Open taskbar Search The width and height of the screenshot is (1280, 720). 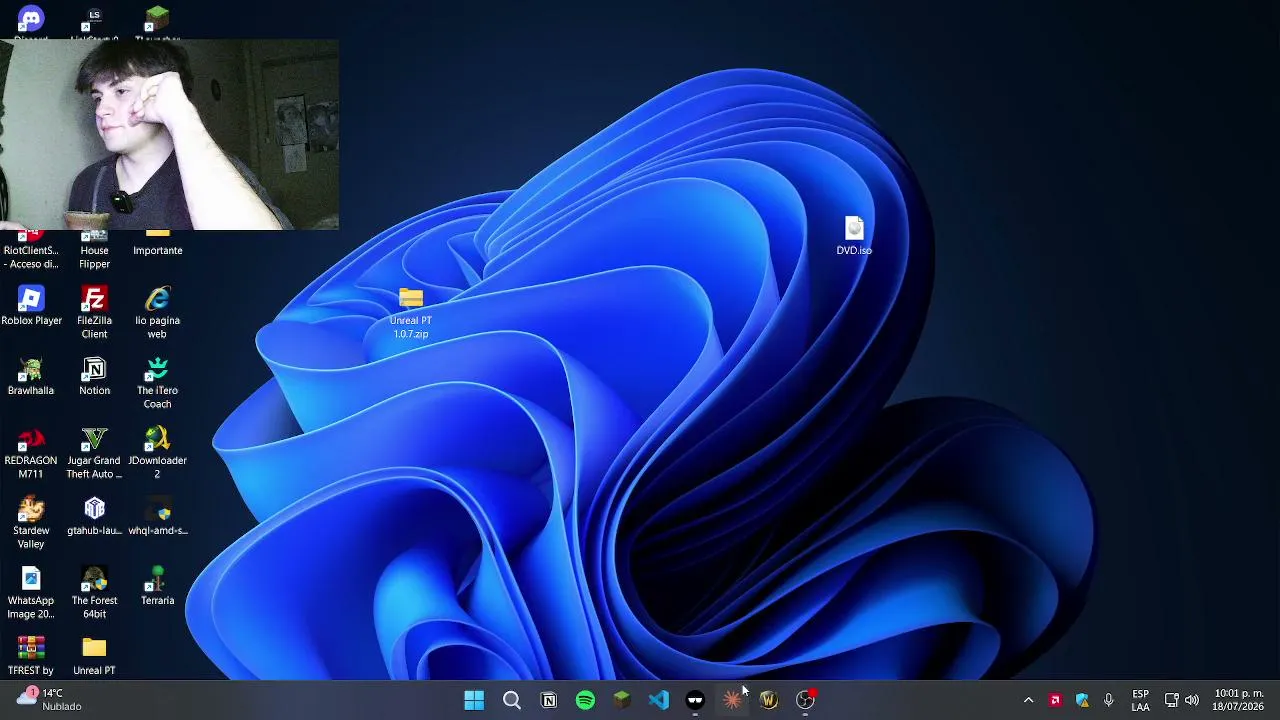click(x=511, y=700)
